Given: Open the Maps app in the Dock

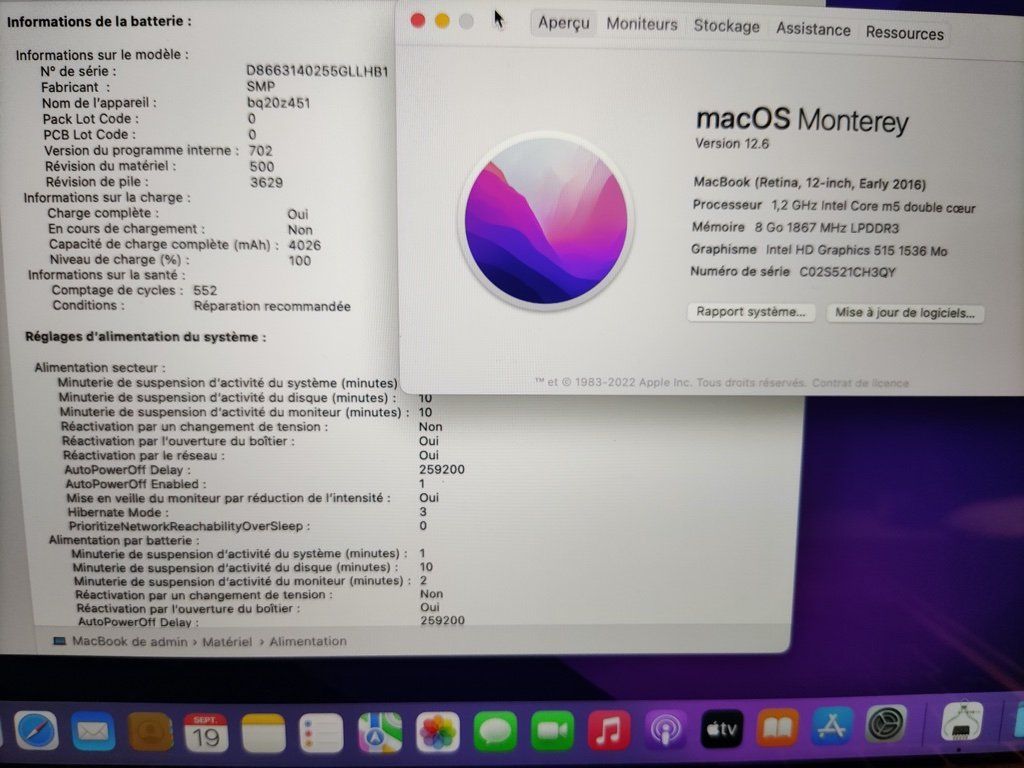Looking at the screenshot, I should [379, 733].
